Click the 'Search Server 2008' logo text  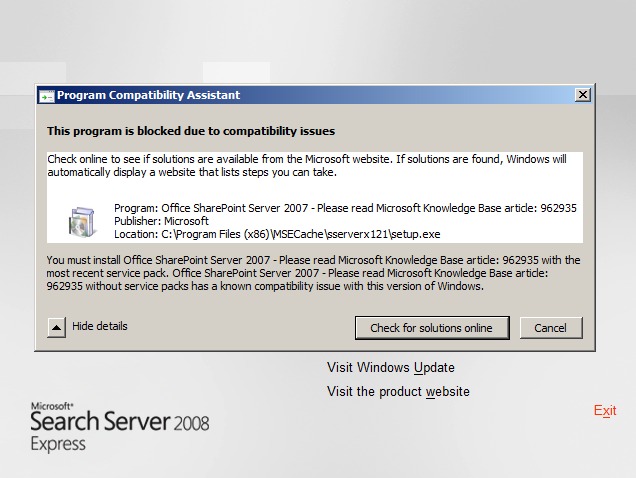click(120, 423)
